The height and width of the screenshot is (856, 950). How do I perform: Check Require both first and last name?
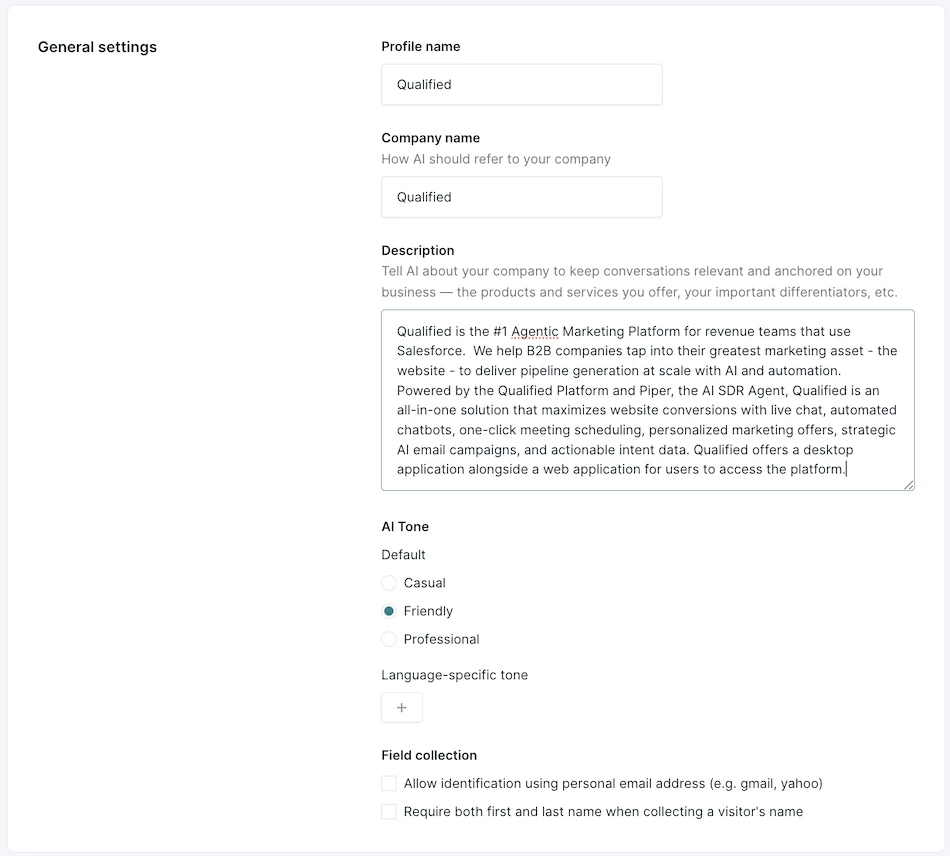click(x=389, y=811)
